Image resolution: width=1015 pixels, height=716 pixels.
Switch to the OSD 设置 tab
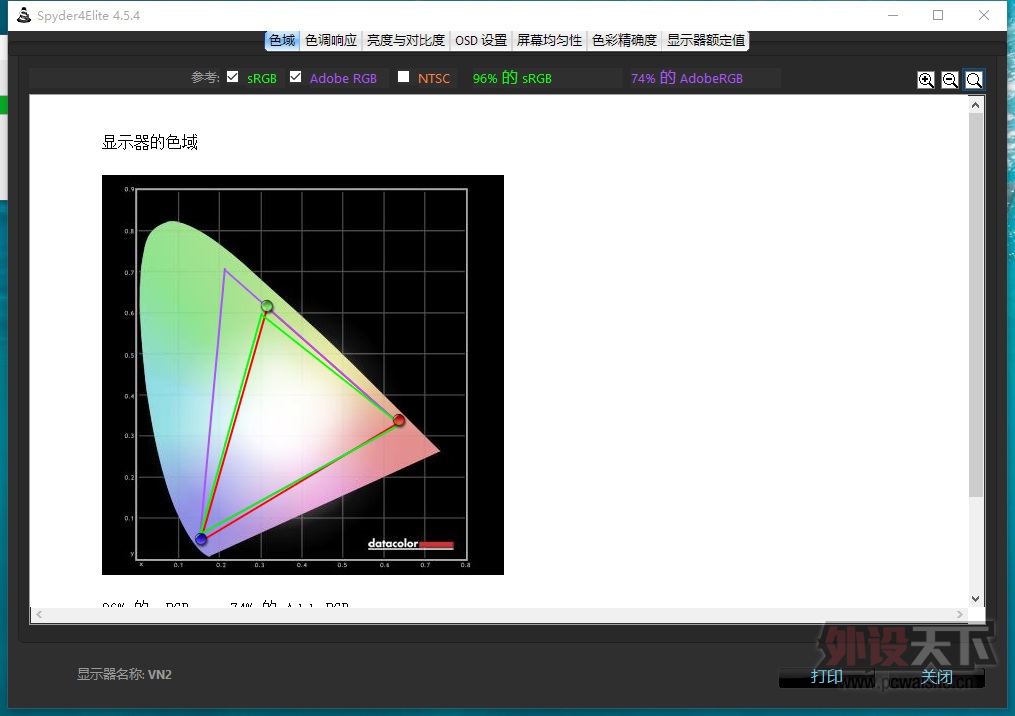(x=481, y=40)
